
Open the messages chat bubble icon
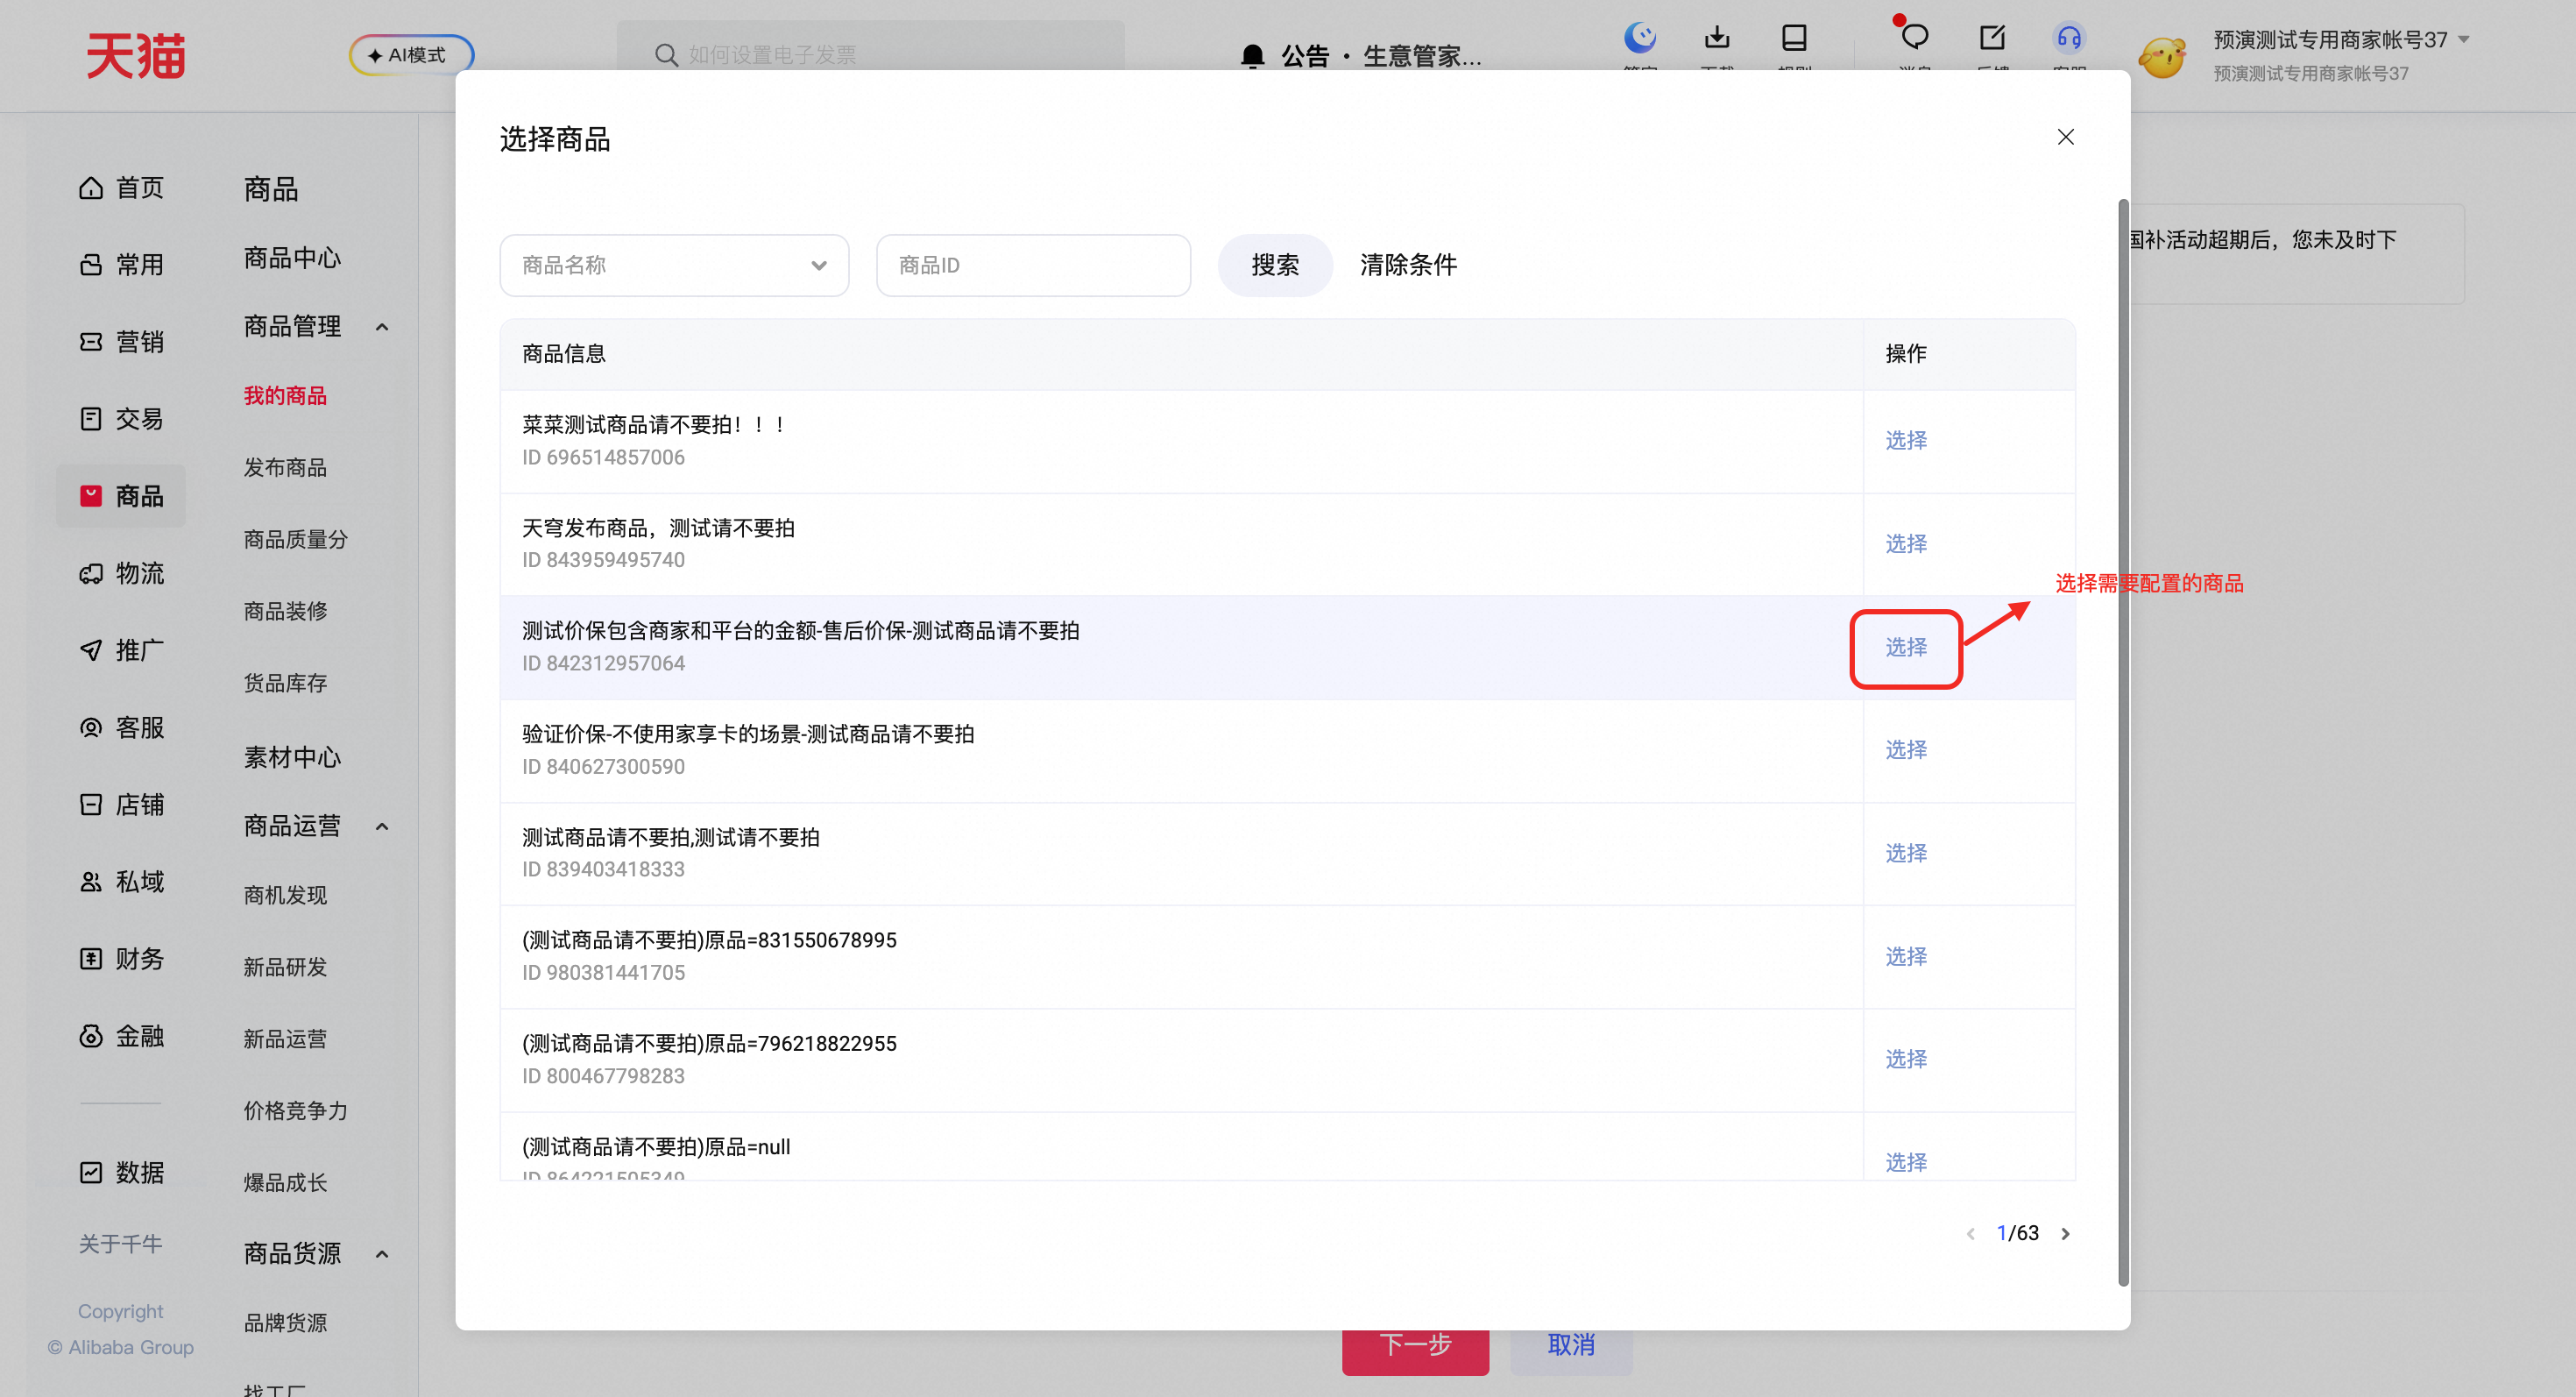[1914, 38]
